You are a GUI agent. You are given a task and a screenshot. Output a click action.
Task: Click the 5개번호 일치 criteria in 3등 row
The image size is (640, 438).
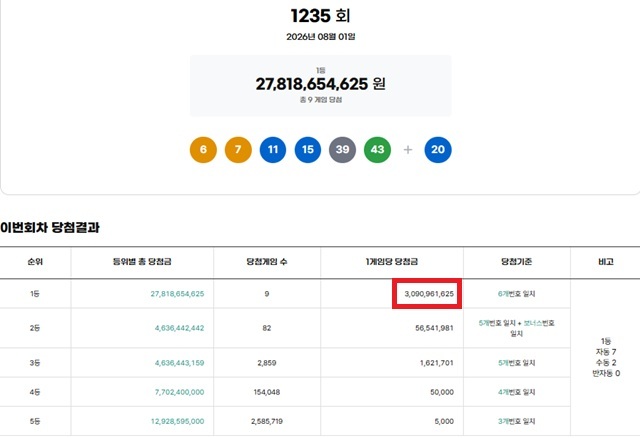[x=517, y=363]
